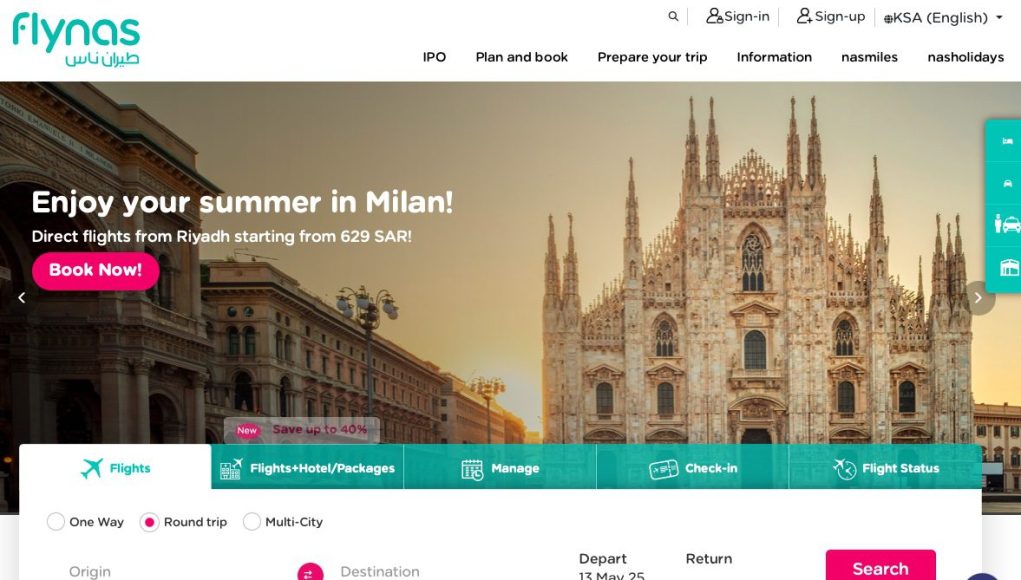Click the search magnifier icon
This screenshot has height=580, width=1021.
click(x=673, y=16)
